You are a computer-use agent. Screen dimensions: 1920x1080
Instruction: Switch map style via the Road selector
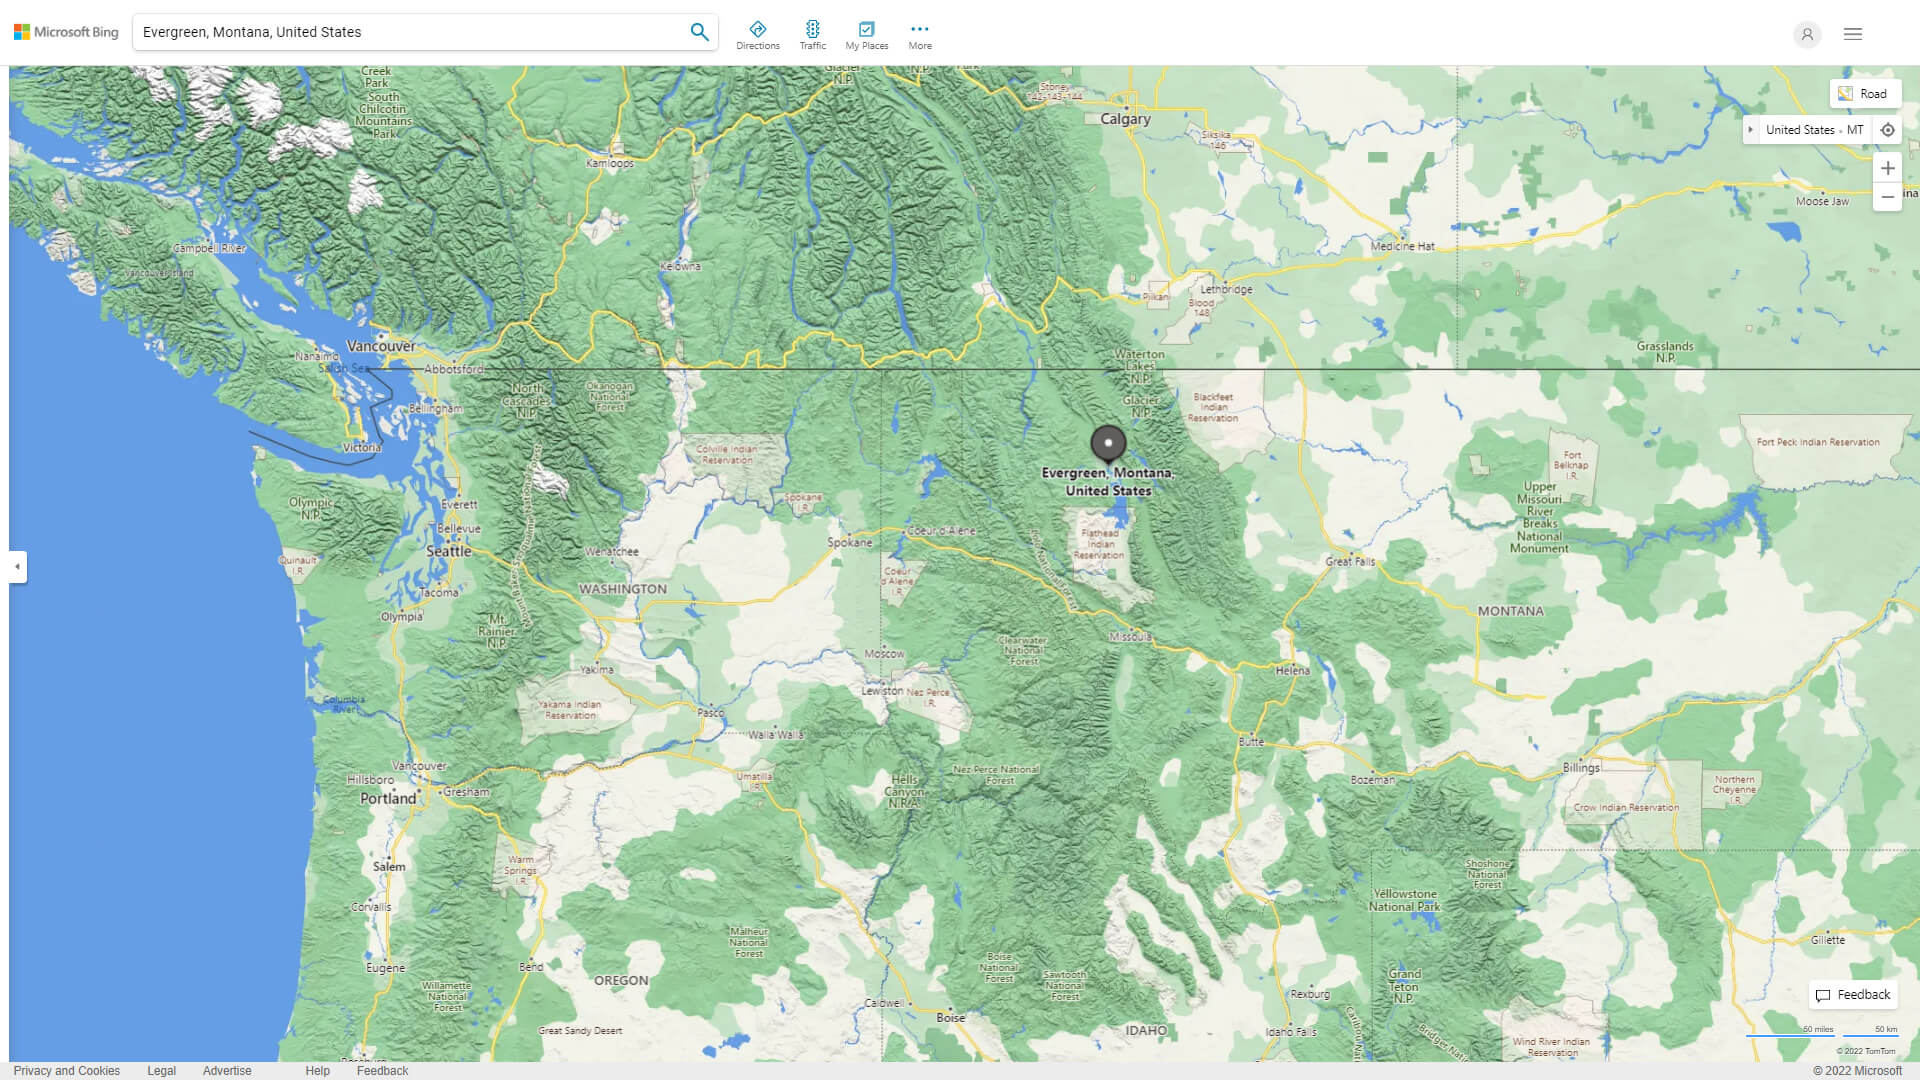(x=1865, y=93)
